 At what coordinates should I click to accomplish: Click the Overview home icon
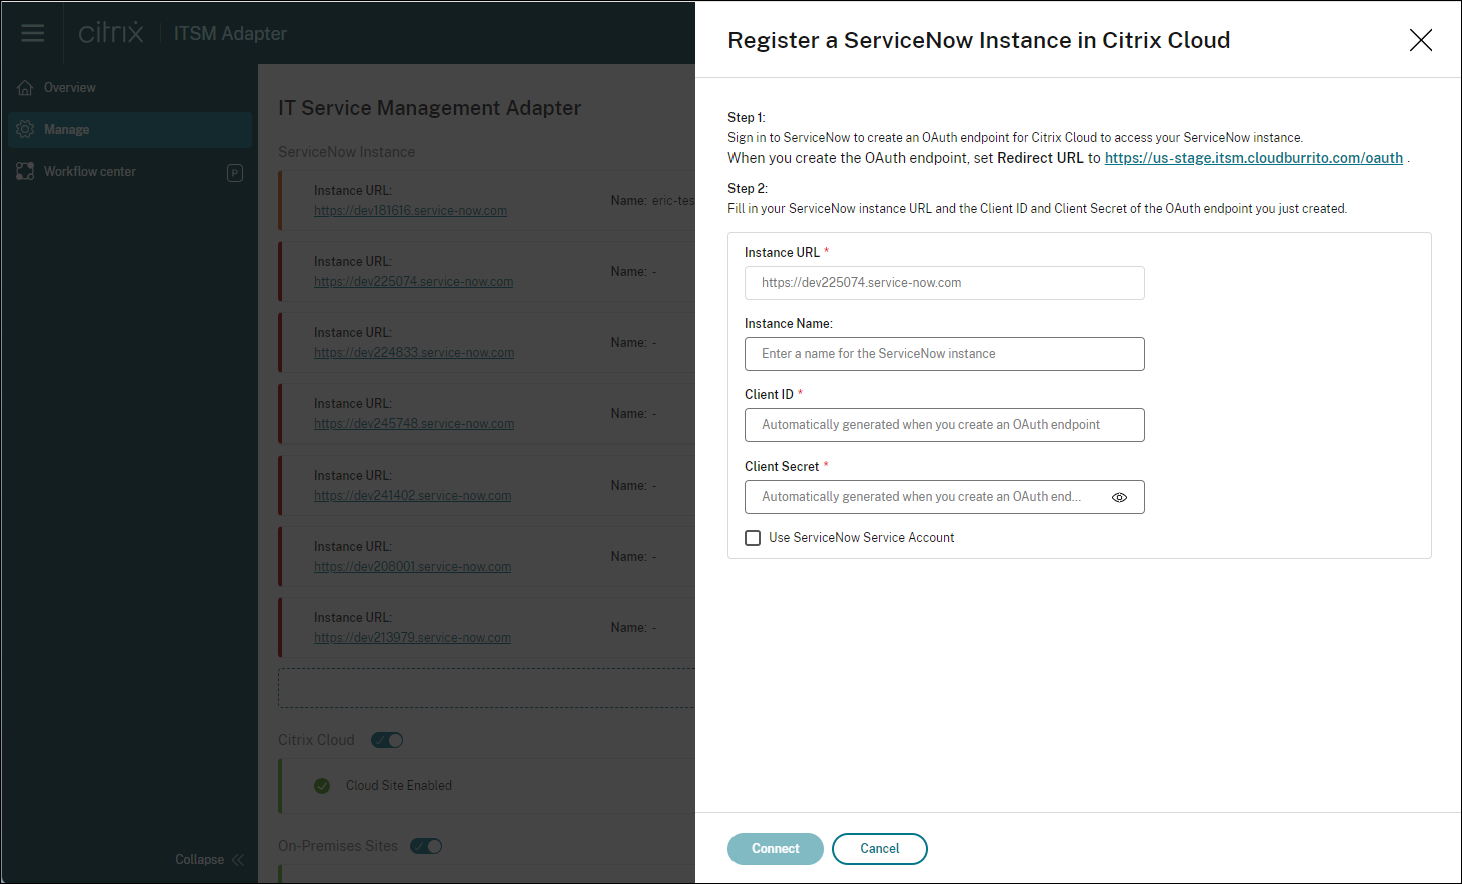(x=25, y=88)
